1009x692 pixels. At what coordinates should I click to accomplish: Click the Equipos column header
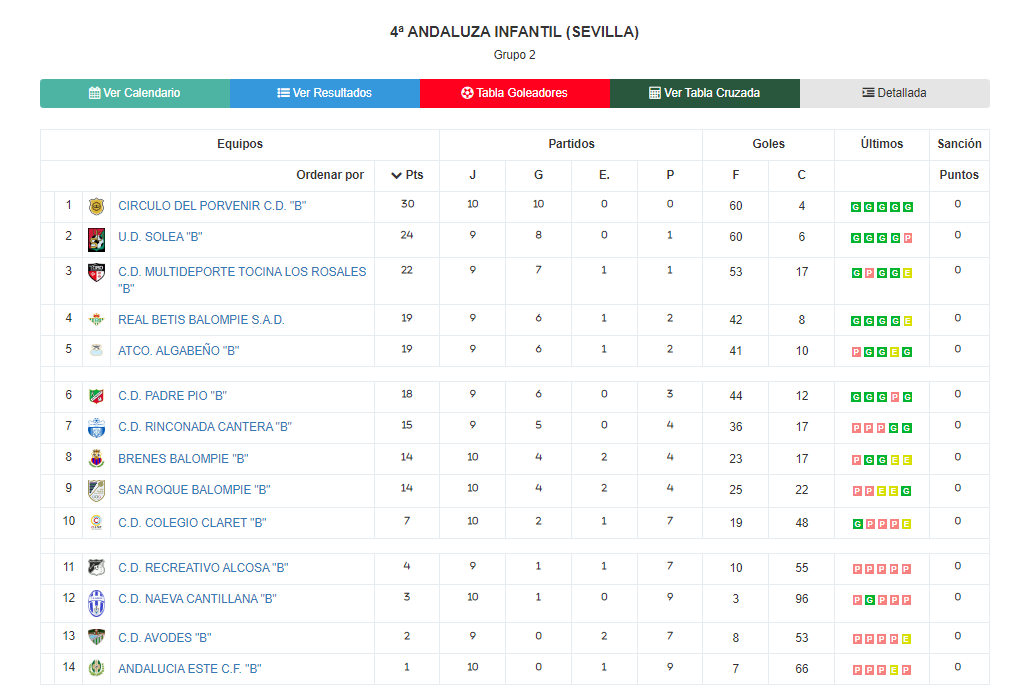240,144
